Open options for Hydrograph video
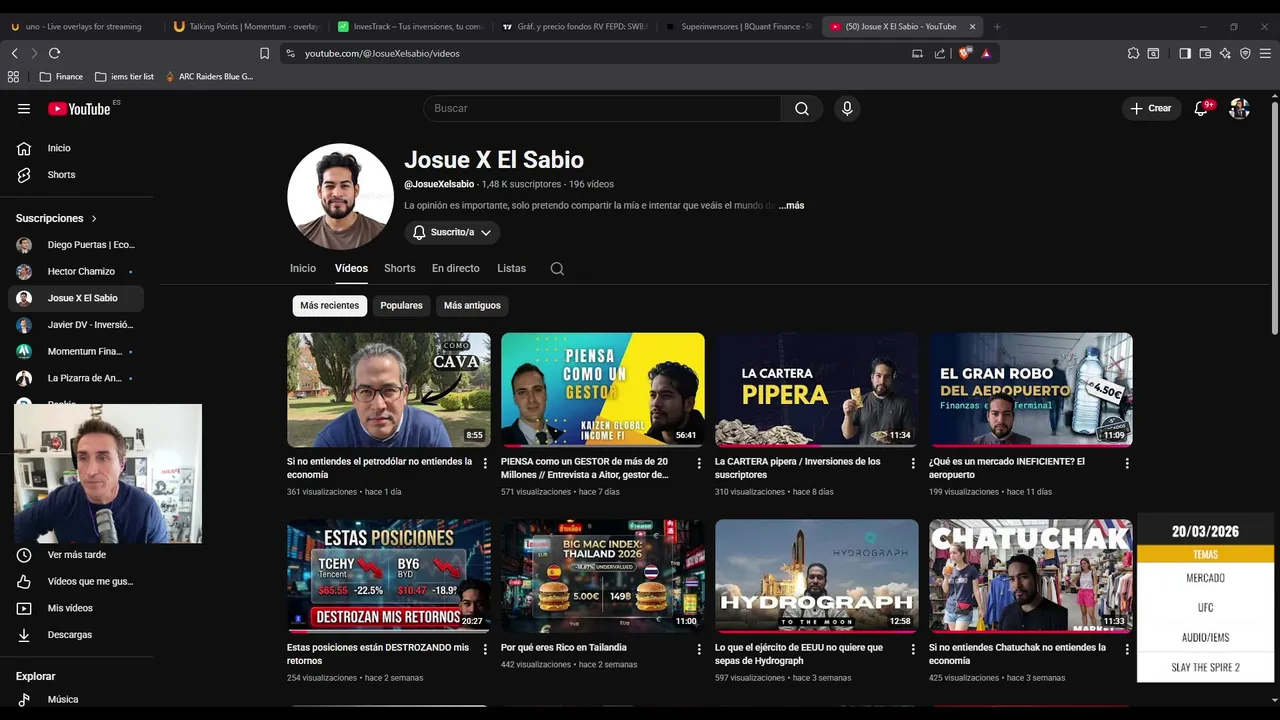Image resolution: width=1280 pixels, height=720 pixels. click(x=913, y=649)
